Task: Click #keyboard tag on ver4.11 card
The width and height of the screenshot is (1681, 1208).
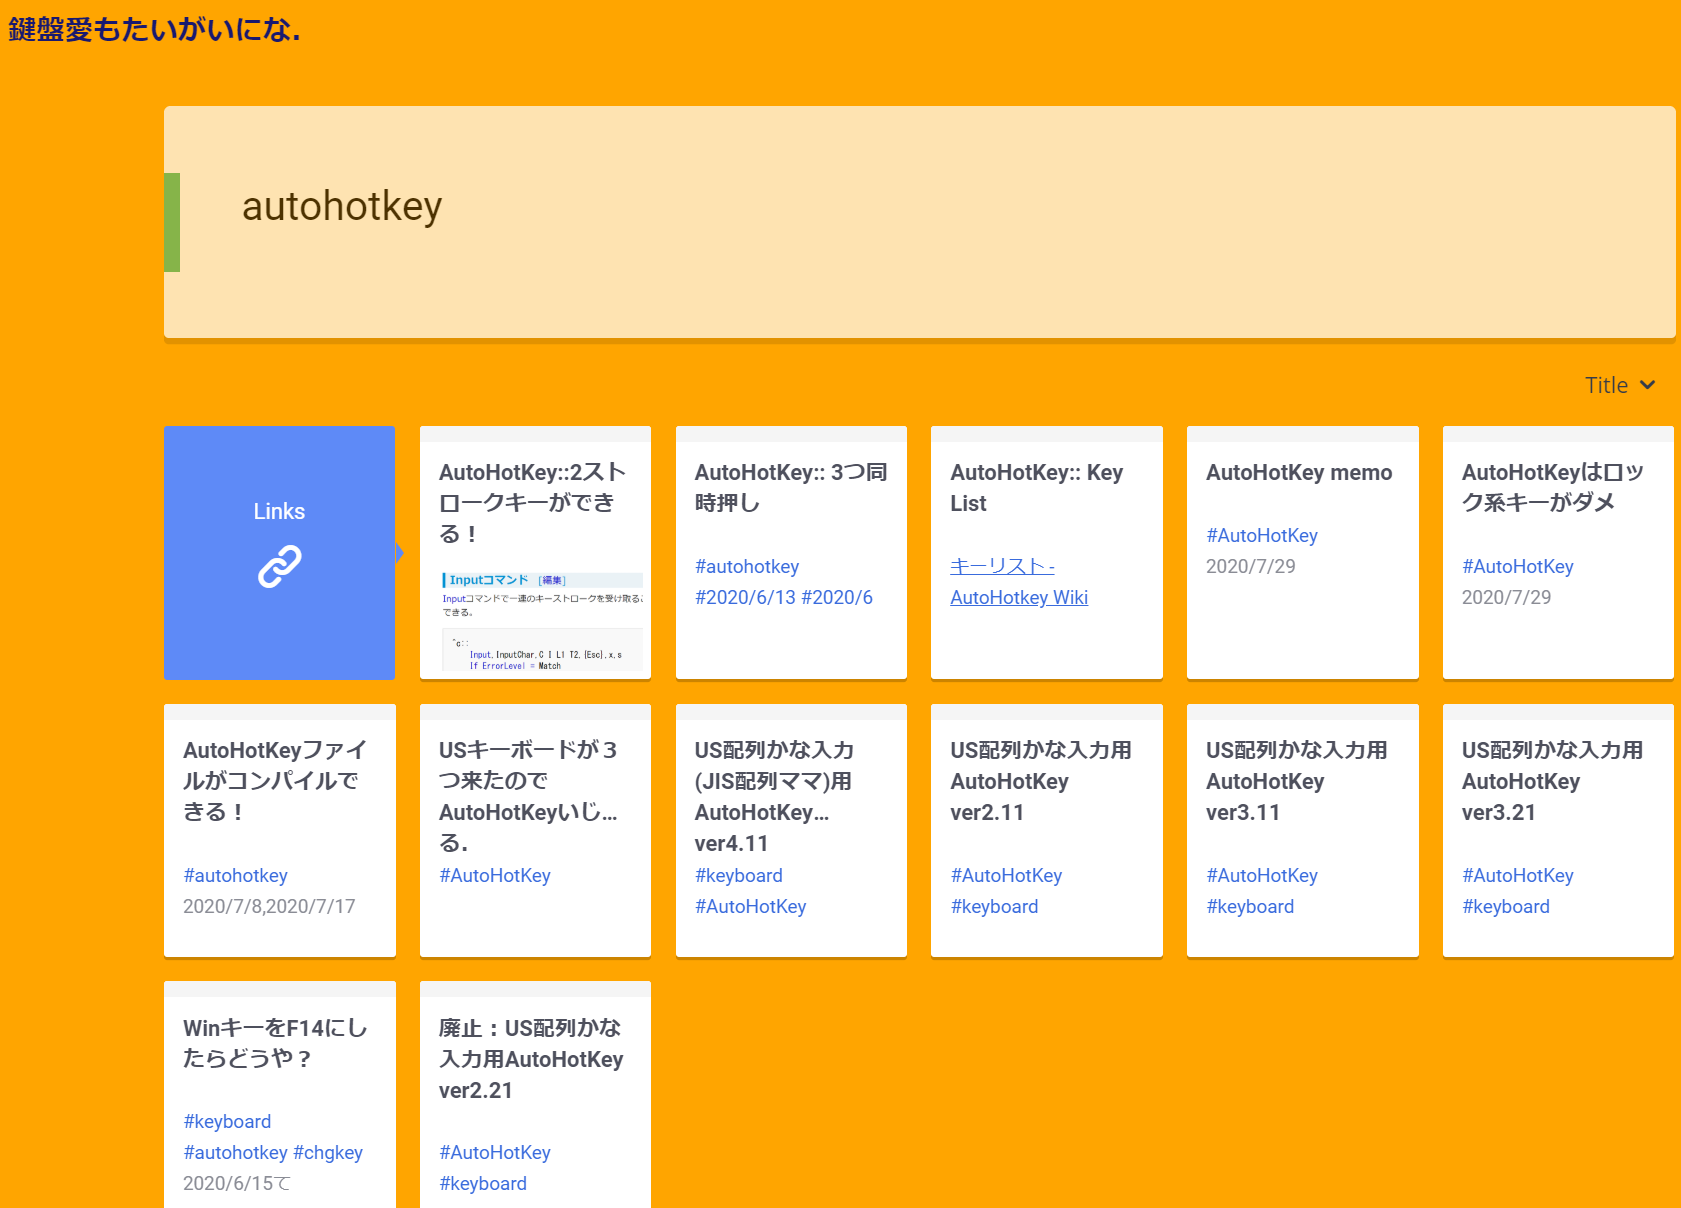Action: click(739, 876)
